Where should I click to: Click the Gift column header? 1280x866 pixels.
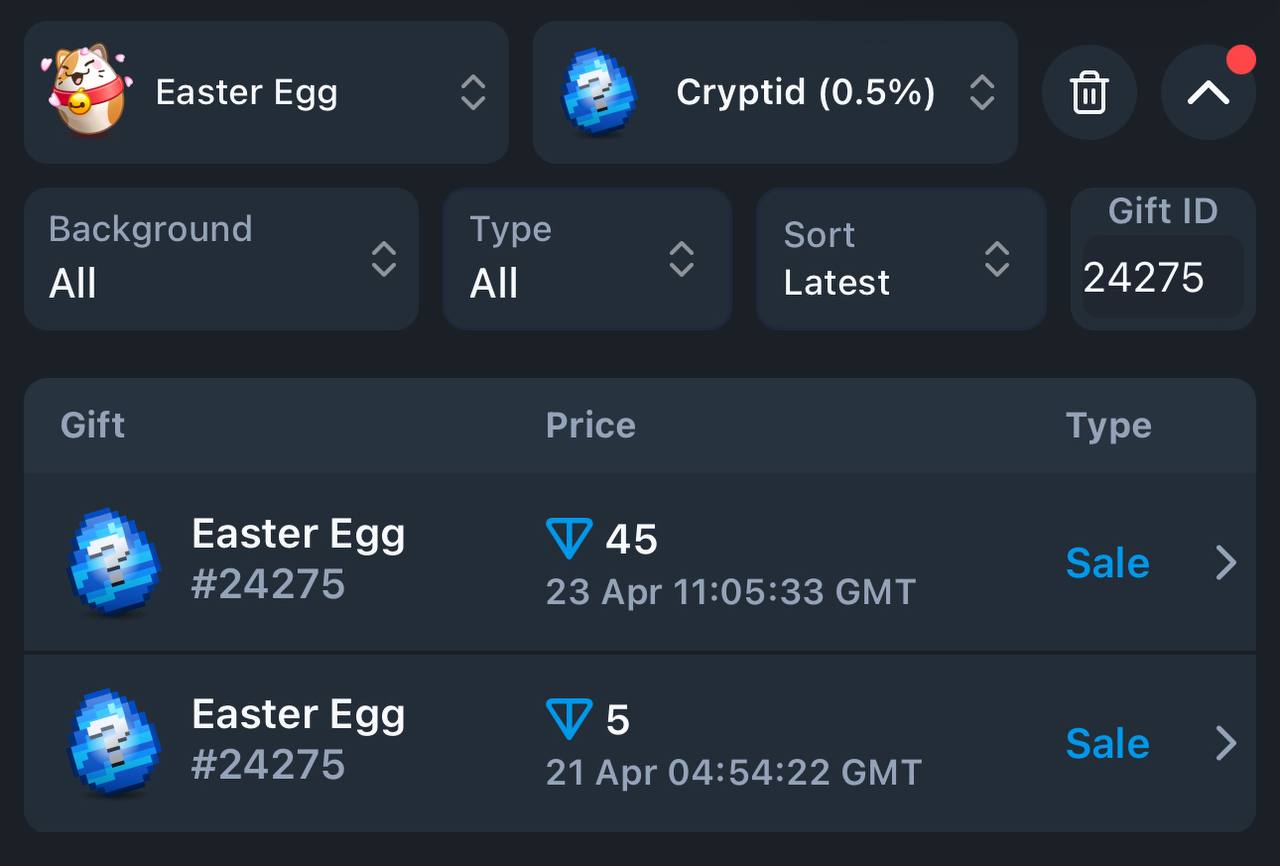coord(93,425)
